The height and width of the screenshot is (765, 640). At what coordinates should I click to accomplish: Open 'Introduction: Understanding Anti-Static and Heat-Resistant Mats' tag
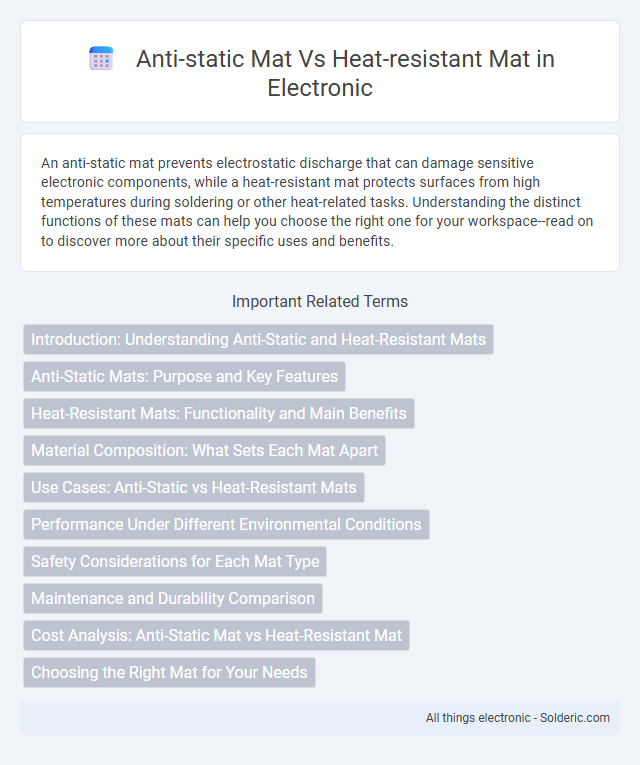pos(259,340)
